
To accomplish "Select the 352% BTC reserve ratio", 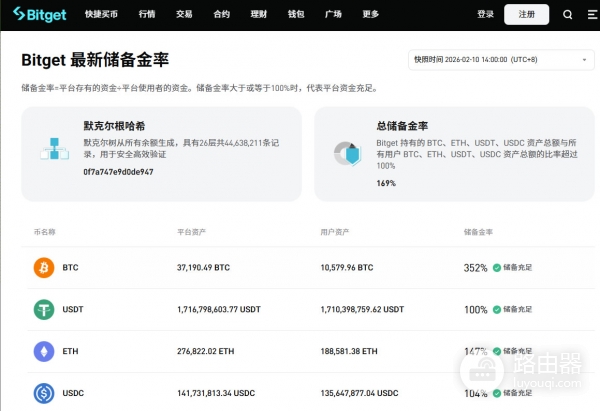I will coord(476,268).
